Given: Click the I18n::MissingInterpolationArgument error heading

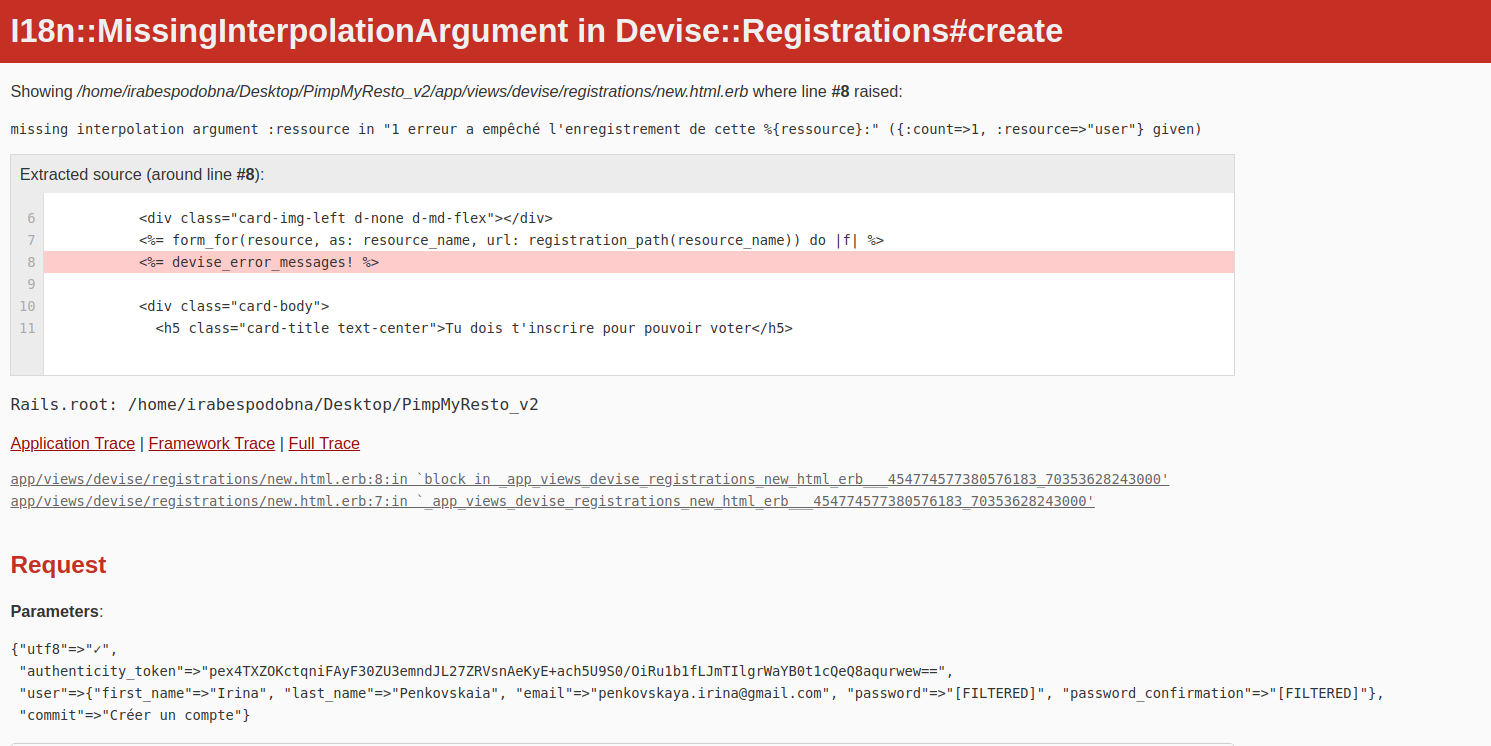Looking at the screenshot, I should 537,31.
